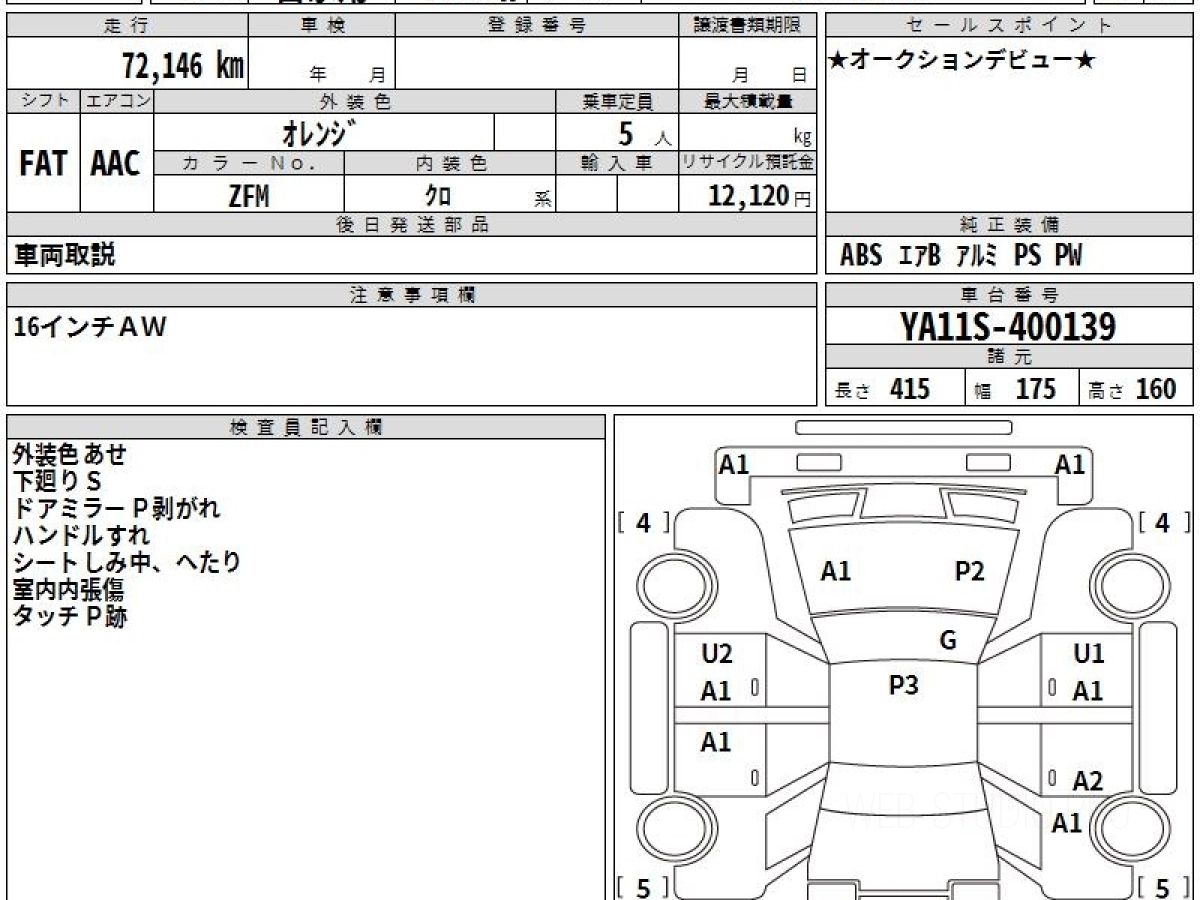Click the ★オークションデビュー★ sales point text
The width and height of the screenshot is (1200, 900).
click(x=962, y=61)
